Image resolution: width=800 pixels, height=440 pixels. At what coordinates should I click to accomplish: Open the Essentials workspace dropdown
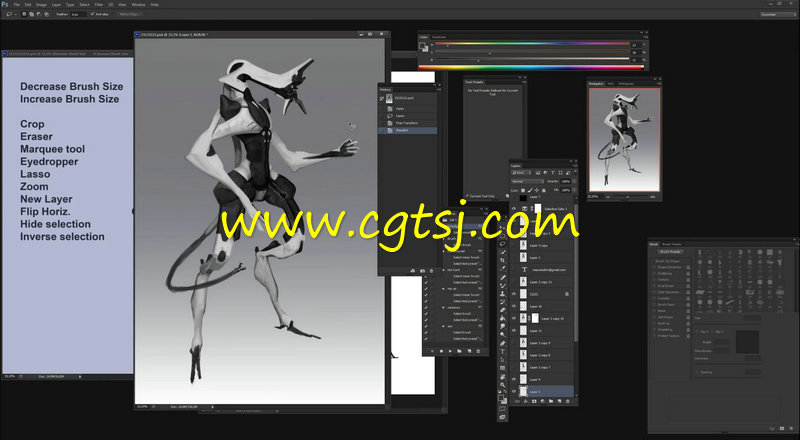[x=777, y=14]
